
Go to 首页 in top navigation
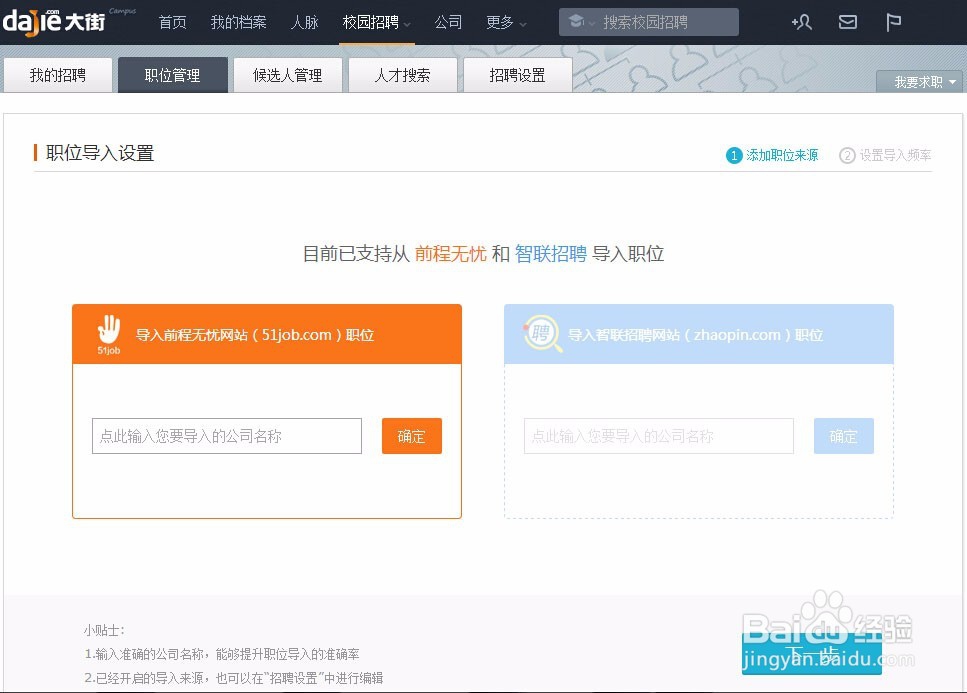coord(172,22)
